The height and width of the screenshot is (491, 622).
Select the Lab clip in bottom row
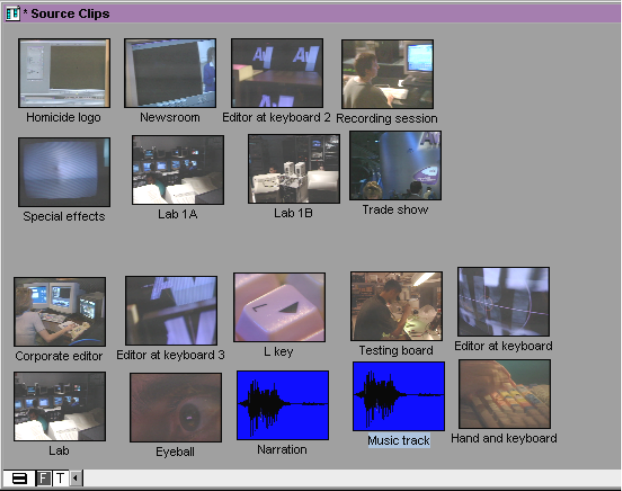coord(60,407)
